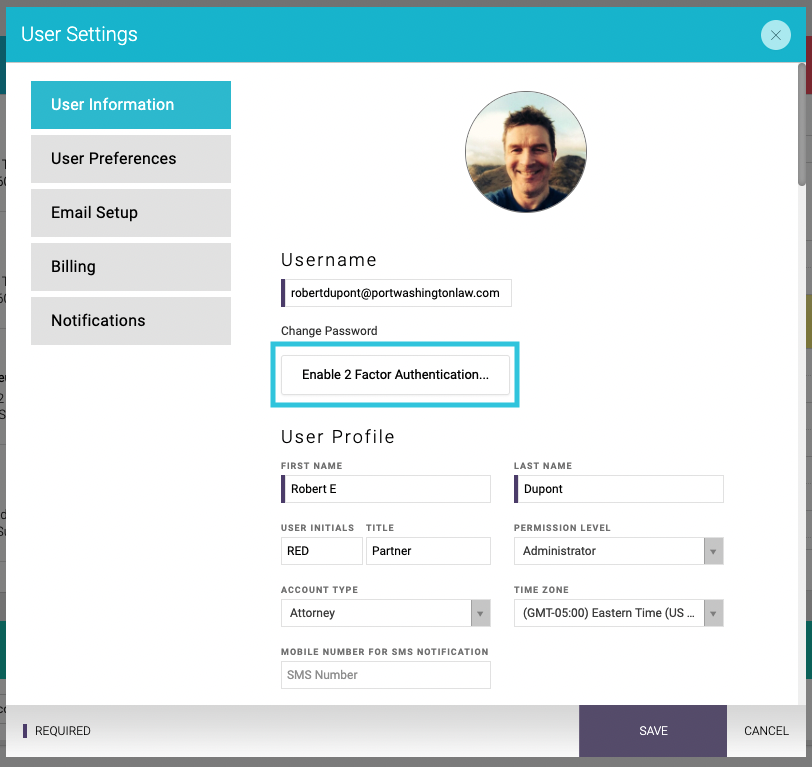Edit the Title field
This screenshot has height=767, width=812.
[x=428, y=551]
